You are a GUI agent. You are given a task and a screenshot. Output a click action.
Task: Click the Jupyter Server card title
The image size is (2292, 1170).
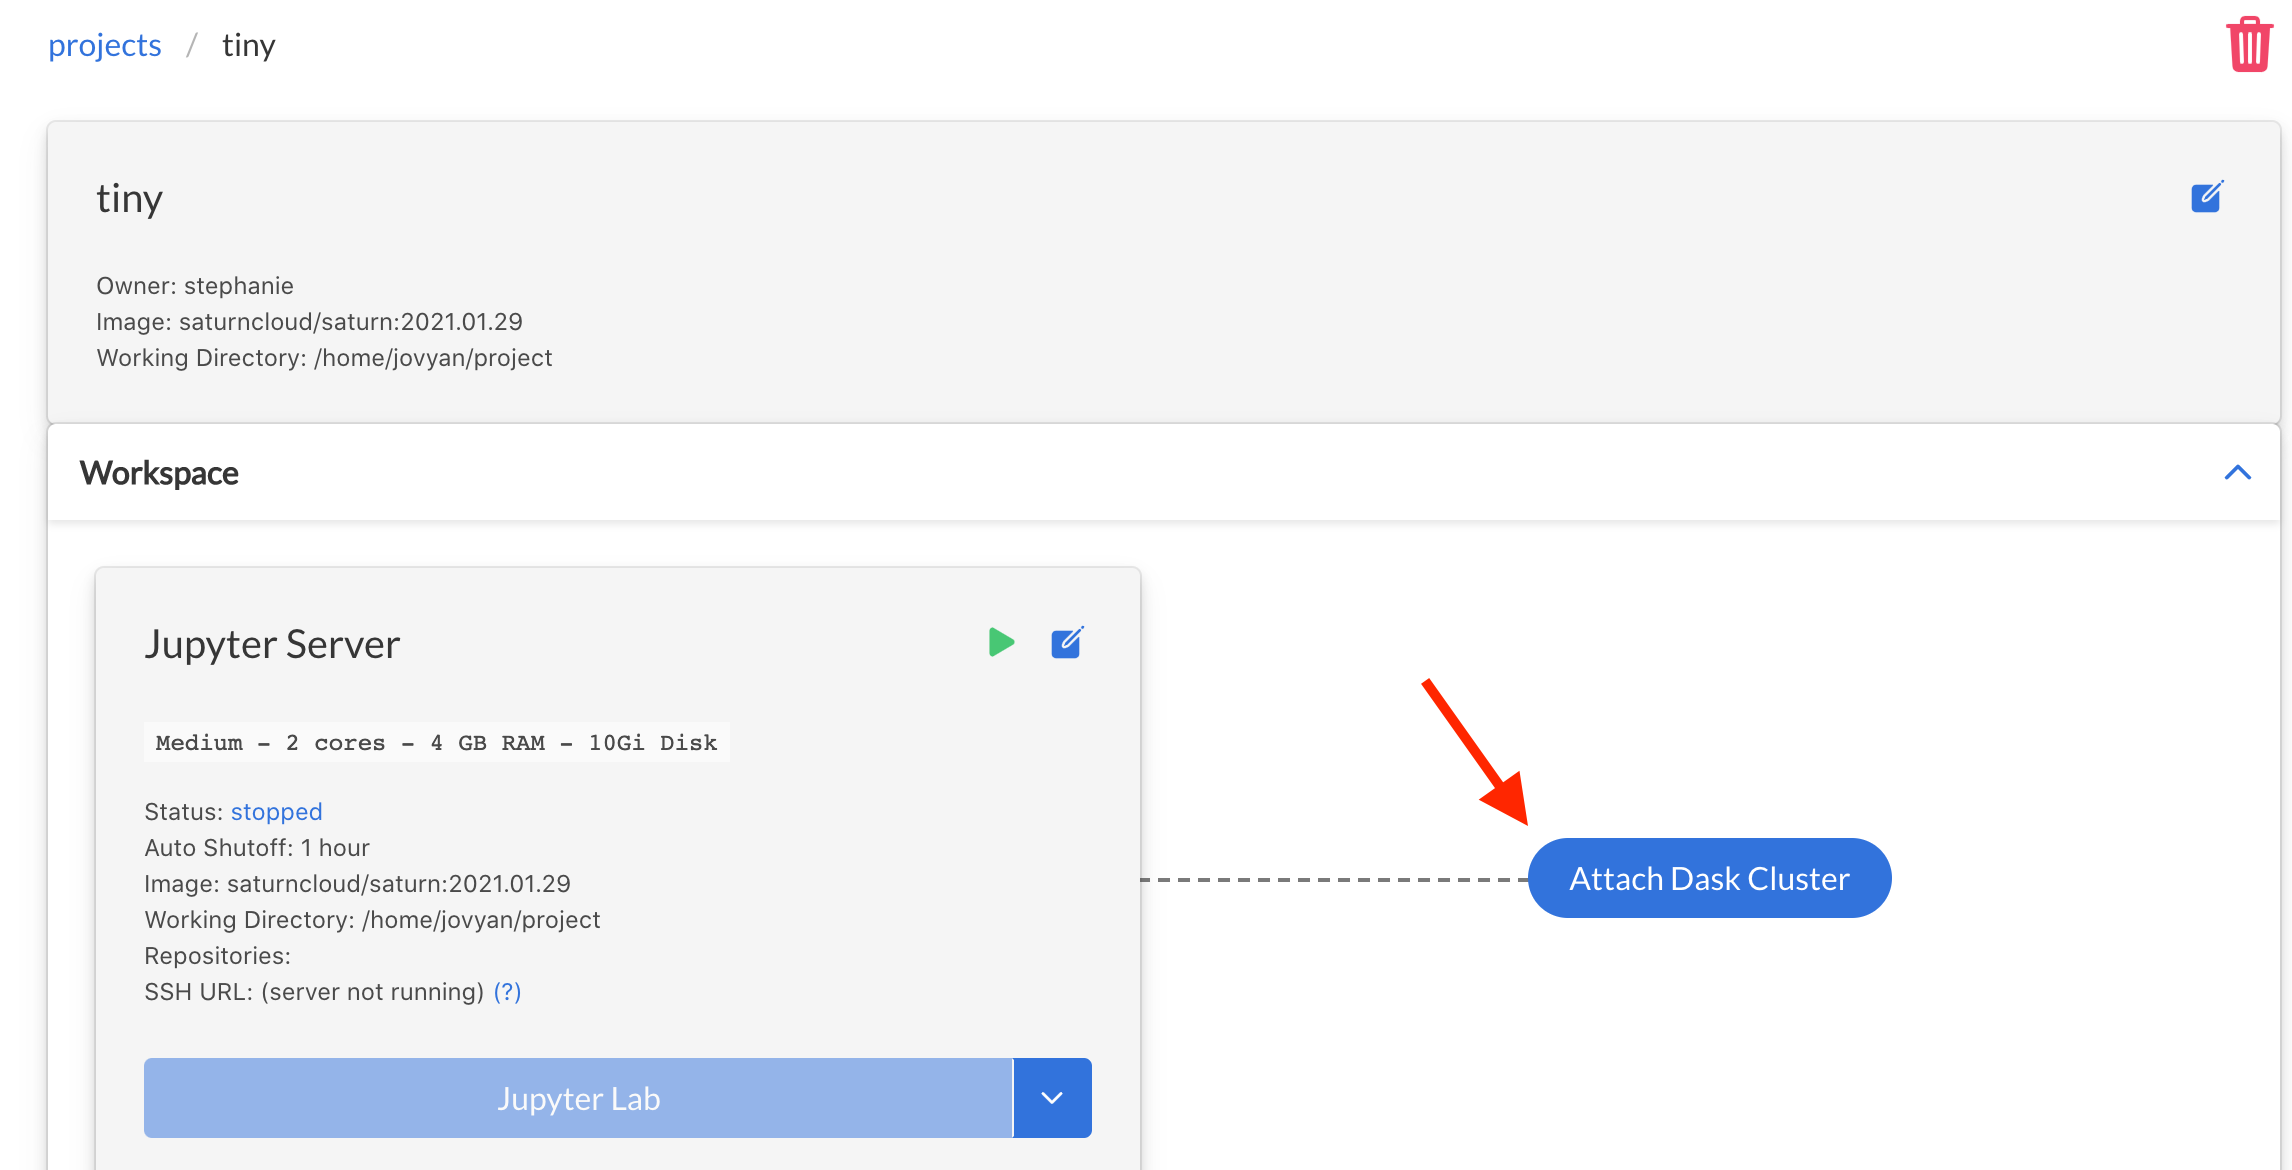click(x=272, y=644)
